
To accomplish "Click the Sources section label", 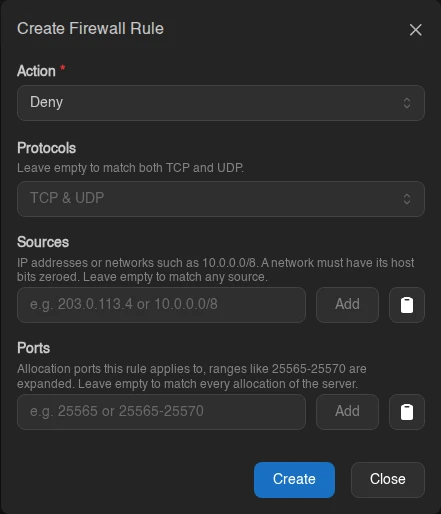I will pyautogui.click(x=43, y=242).
